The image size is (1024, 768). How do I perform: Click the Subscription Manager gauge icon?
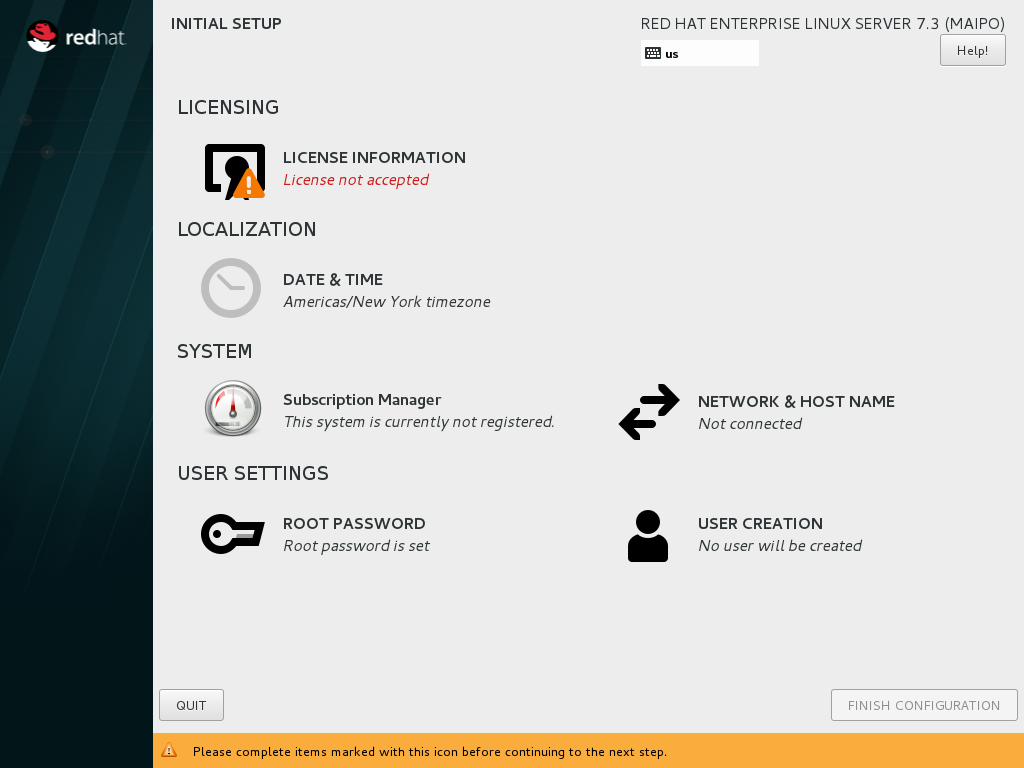(233, 409)
